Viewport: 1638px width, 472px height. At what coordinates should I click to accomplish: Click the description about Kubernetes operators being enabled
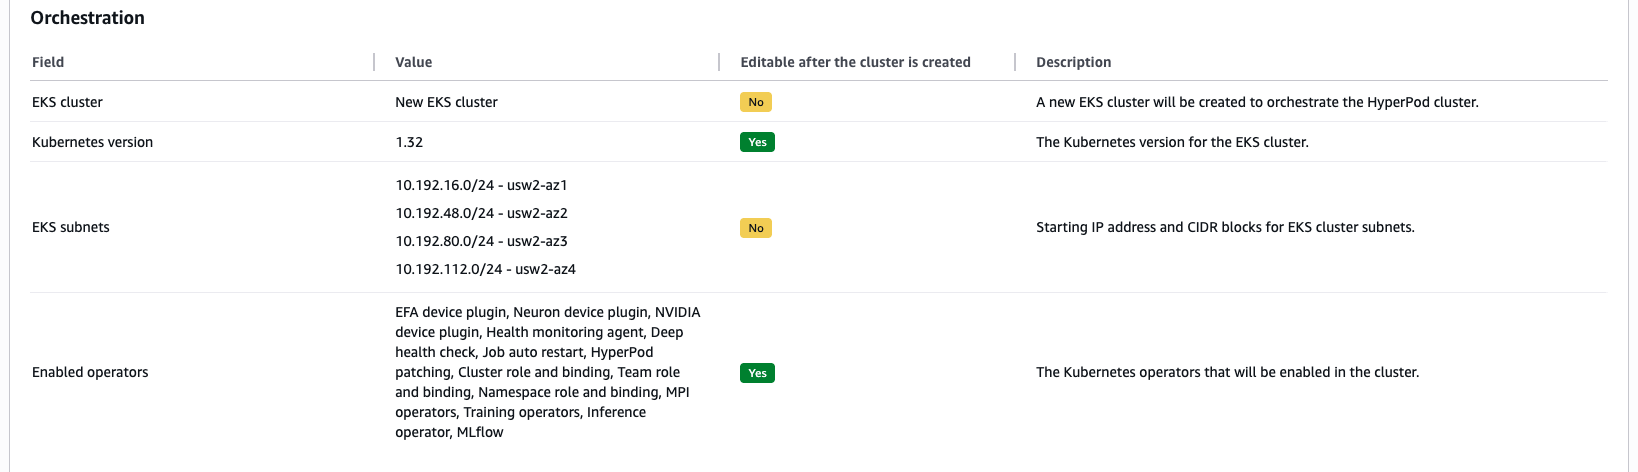(1227, 372)
